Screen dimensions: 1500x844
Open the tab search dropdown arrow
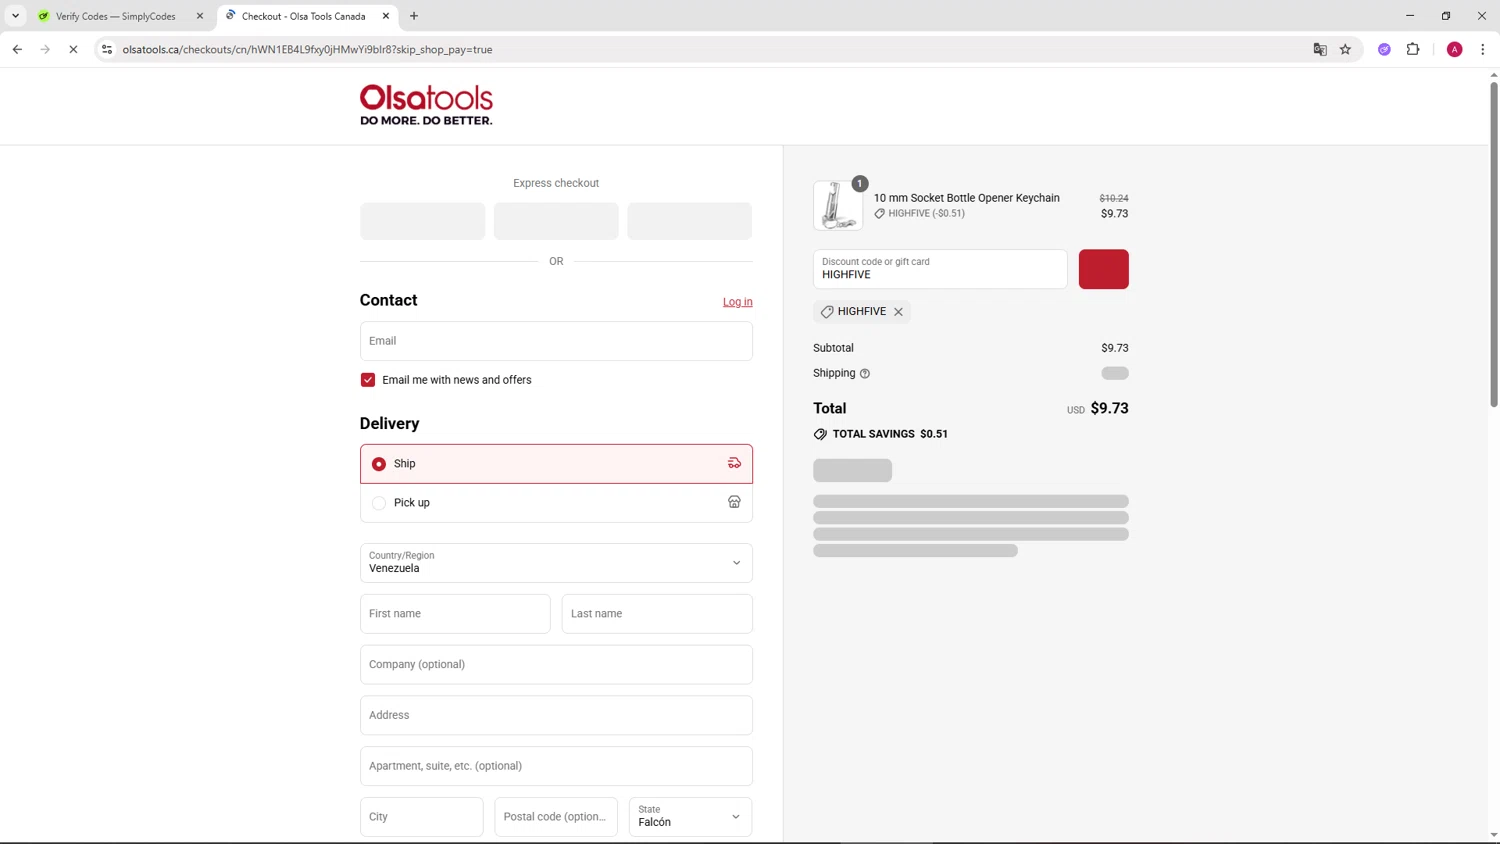16,16
